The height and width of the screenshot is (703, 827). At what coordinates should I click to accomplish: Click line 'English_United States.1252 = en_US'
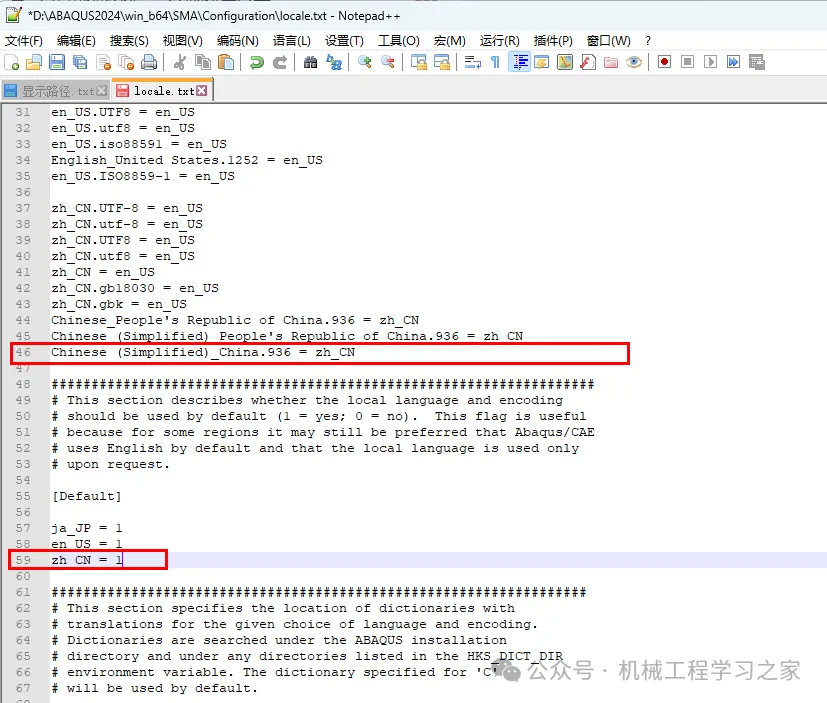[187, 160]
